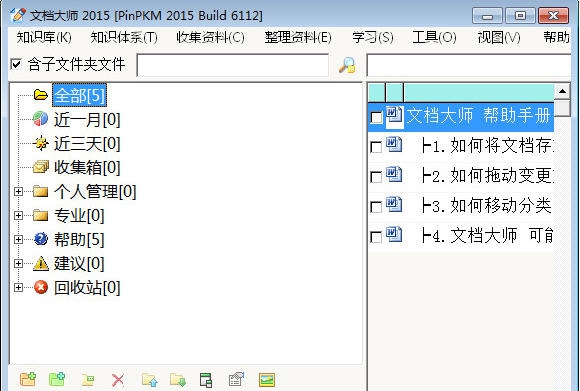Select the 2.如何拖动变更 document row
580x391 pixels.
click(x=461, y=176)
